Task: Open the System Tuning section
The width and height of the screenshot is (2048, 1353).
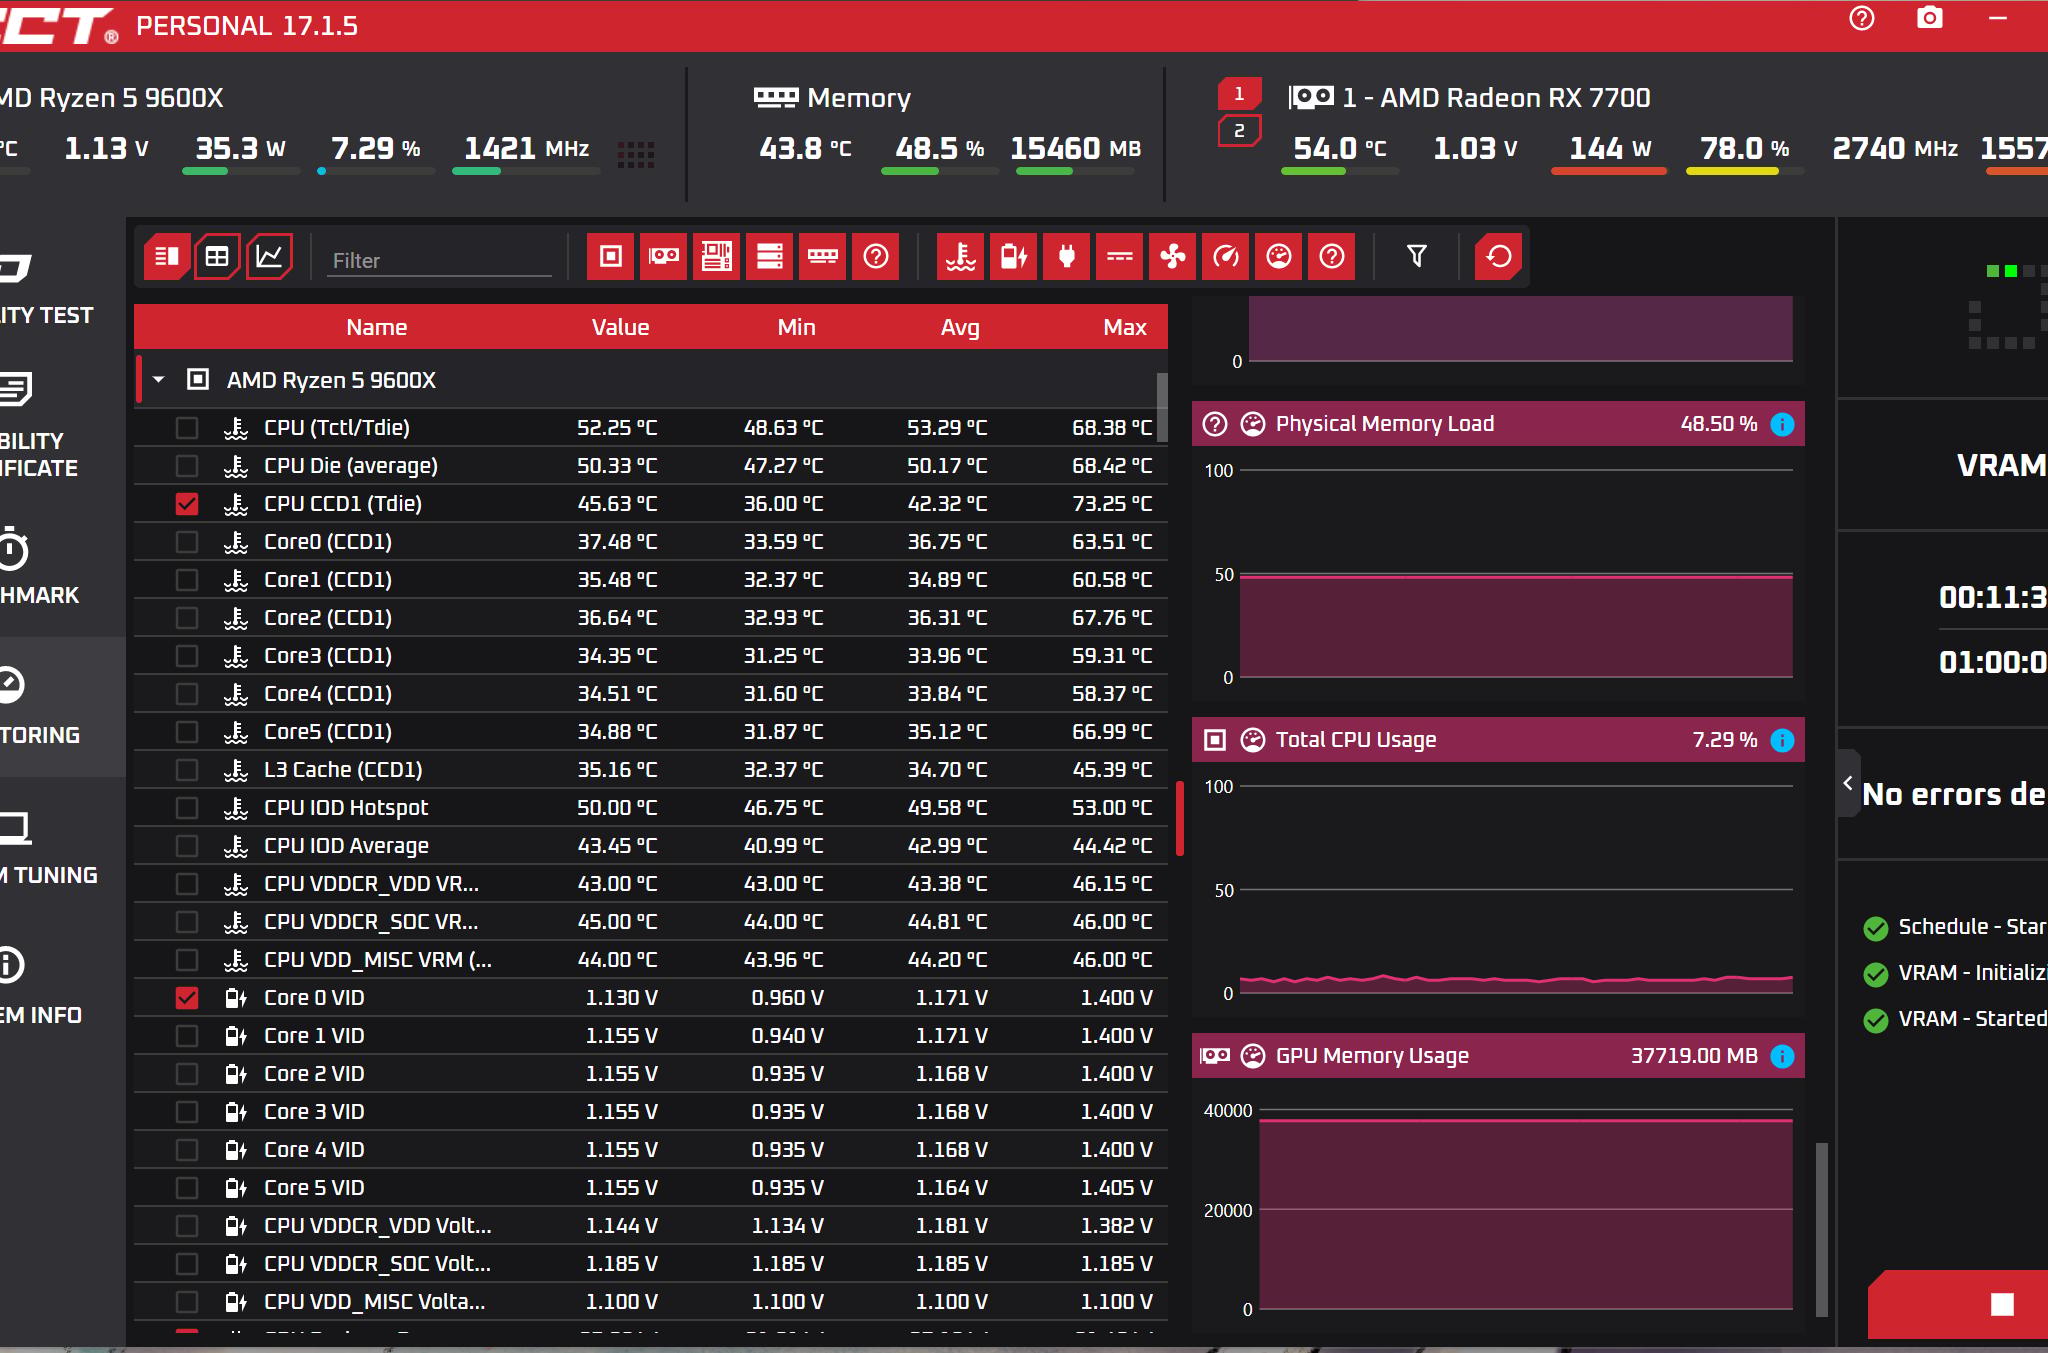Action: point(48,846)
